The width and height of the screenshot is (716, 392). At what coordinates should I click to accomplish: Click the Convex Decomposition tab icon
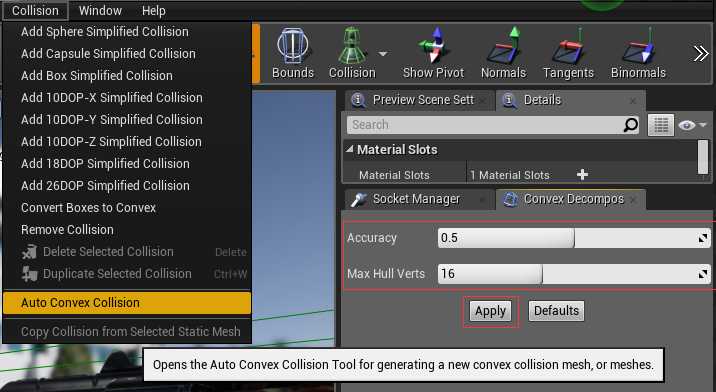510,200
